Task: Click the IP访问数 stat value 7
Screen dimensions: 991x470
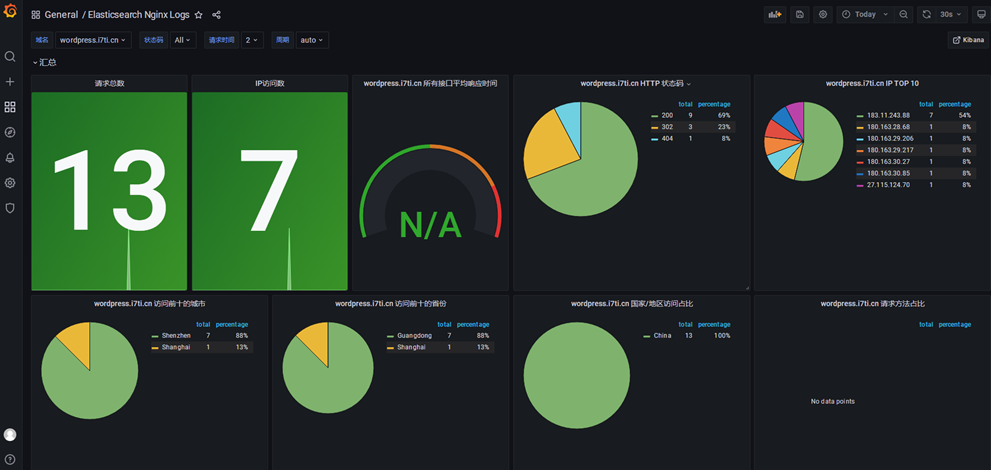Action: (269, 191)
